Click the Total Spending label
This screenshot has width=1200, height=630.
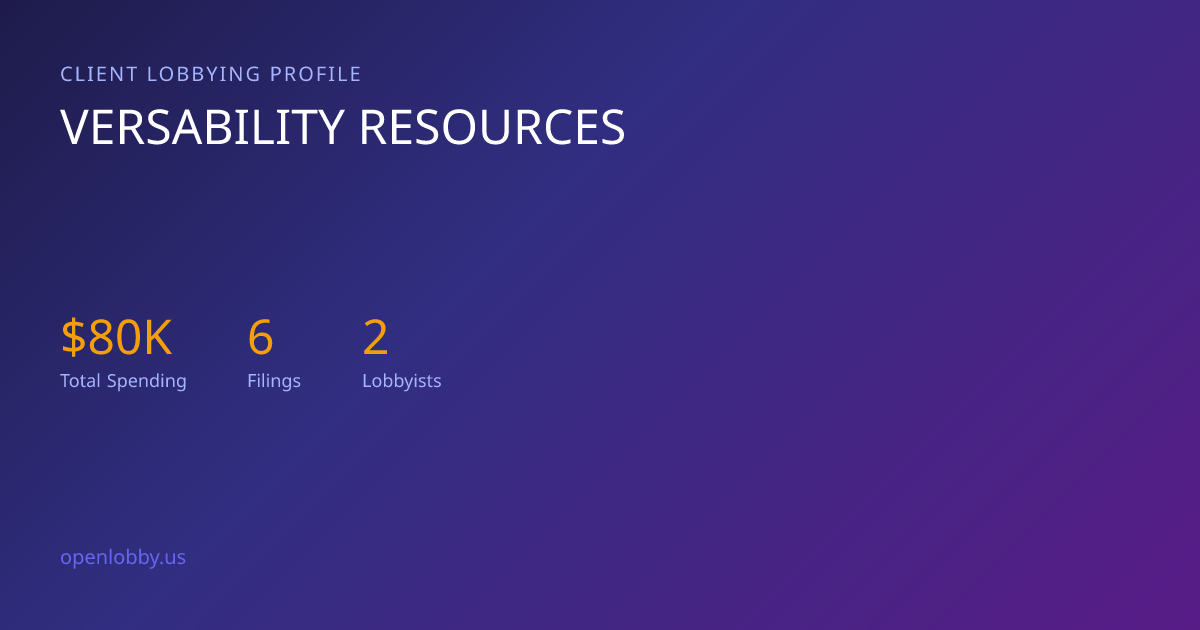pos(123,381)
